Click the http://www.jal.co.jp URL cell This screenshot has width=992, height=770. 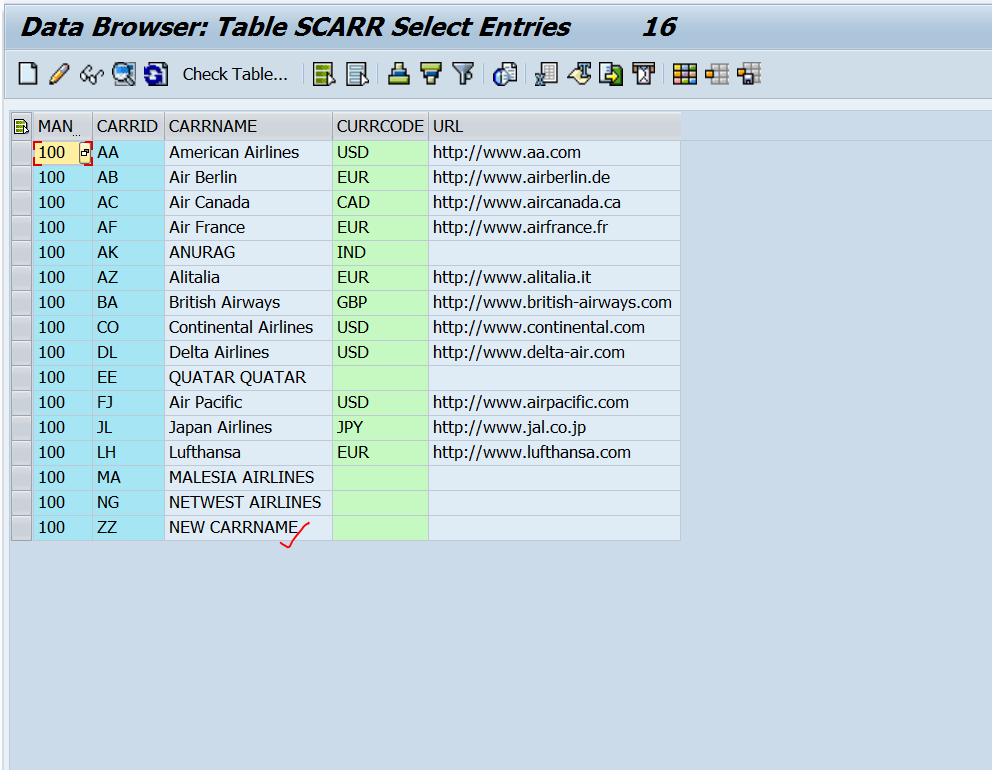[x=554, y=428]
